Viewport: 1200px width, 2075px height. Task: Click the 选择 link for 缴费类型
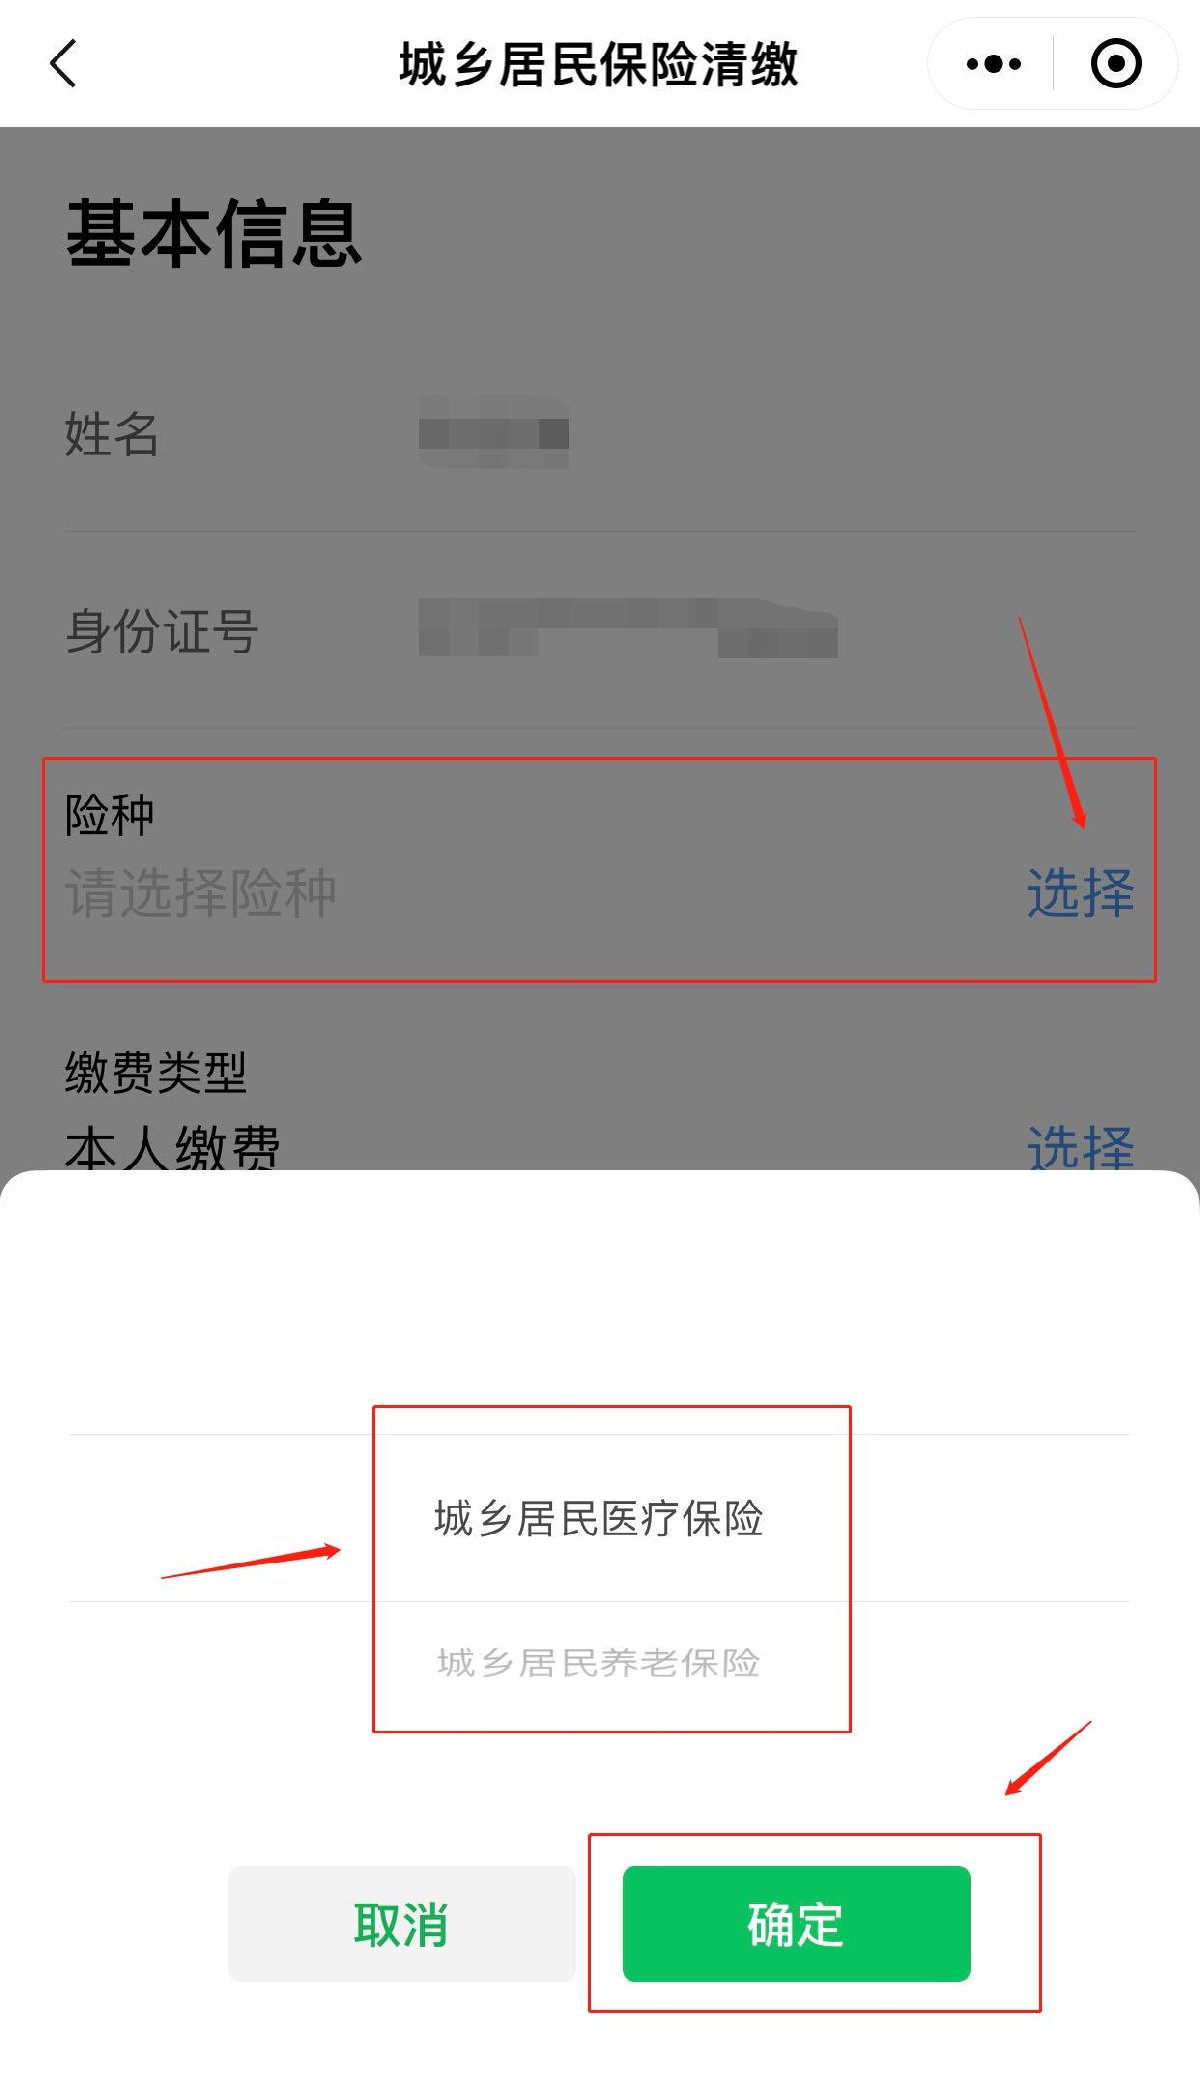1080,1146
